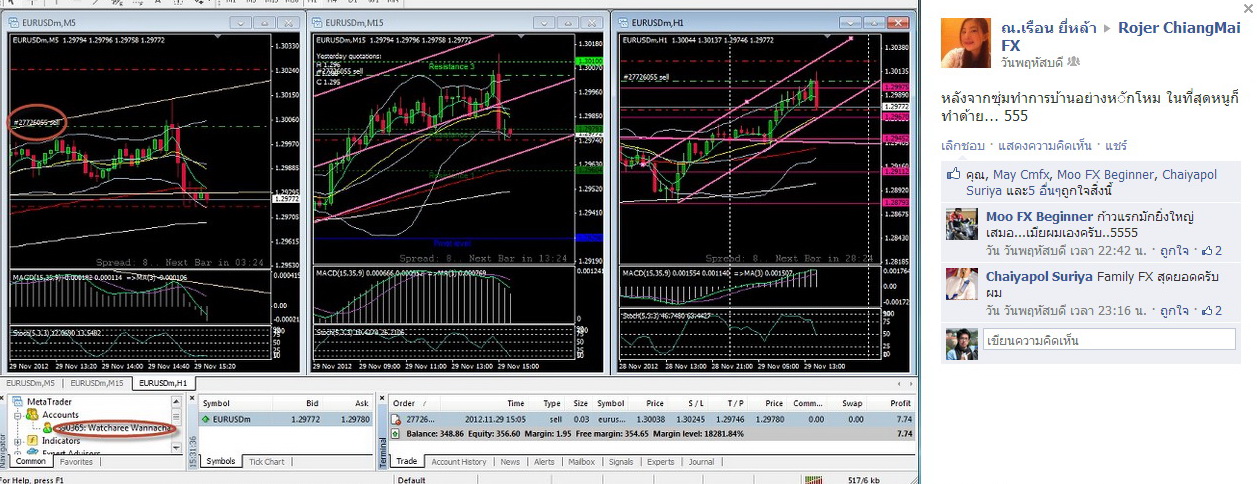This screenshot has width=1257, height=484.
Task: Switch to the EURUSDm,M15 chart tab
Action: 97,383
